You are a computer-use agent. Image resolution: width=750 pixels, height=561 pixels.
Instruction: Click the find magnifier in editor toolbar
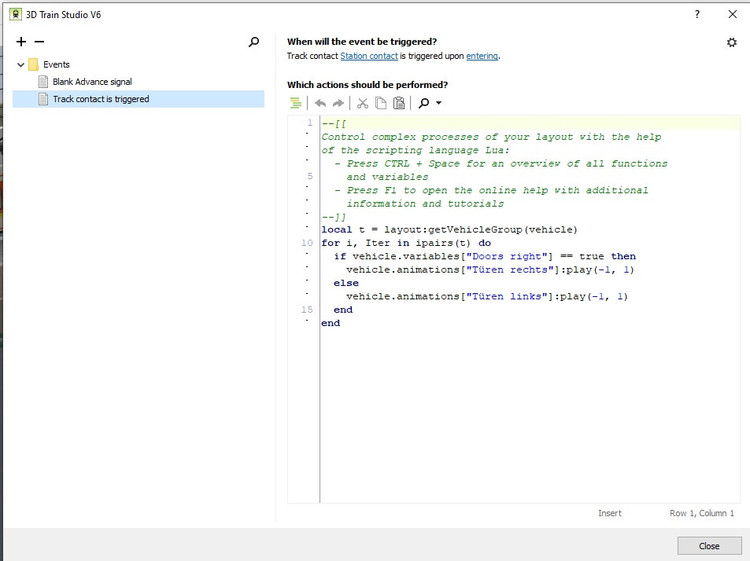point(424,103)
